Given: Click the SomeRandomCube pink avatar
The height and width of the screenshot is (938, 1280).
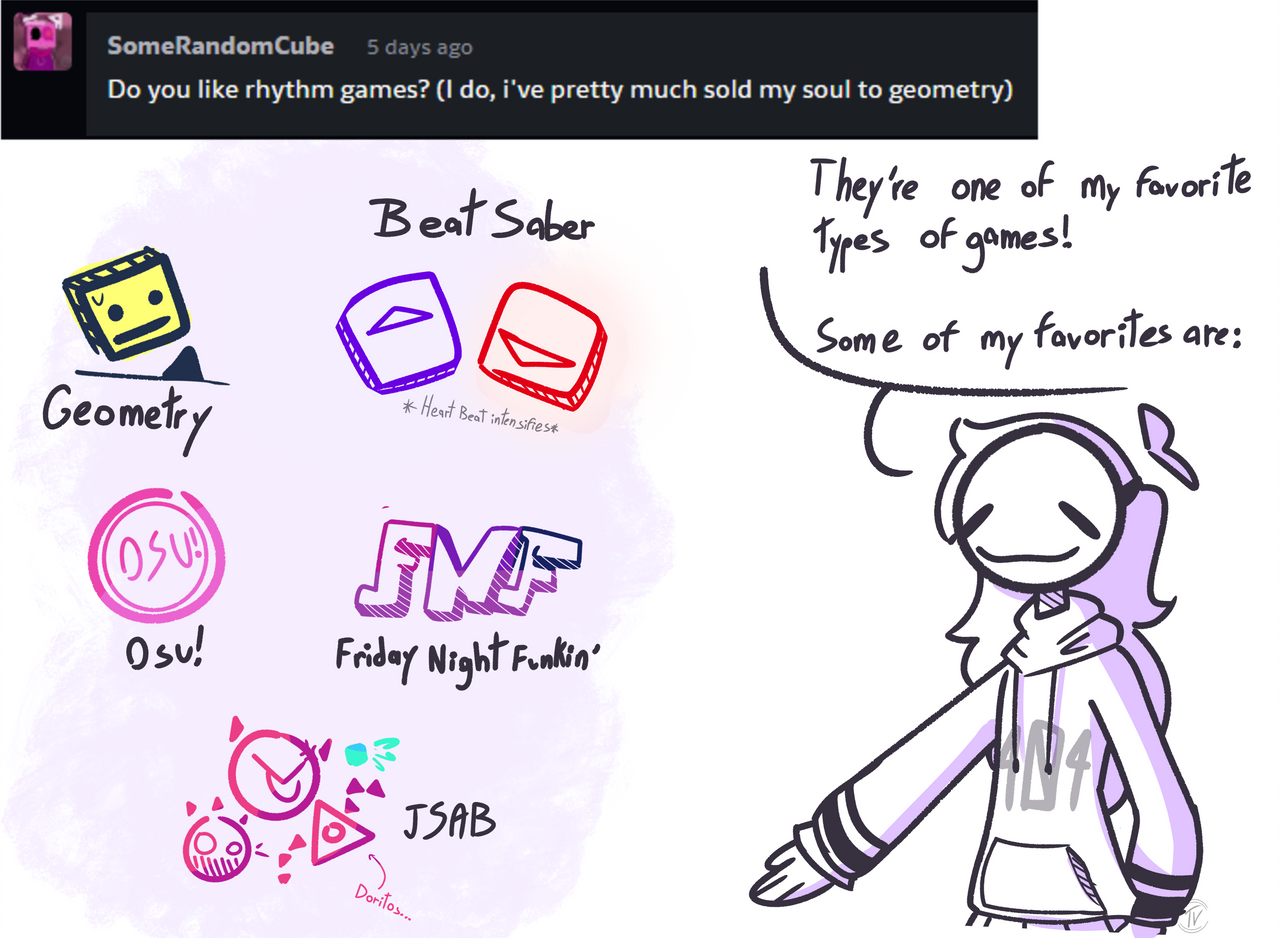Looking at the screenshot, I should tap(42, 41).
